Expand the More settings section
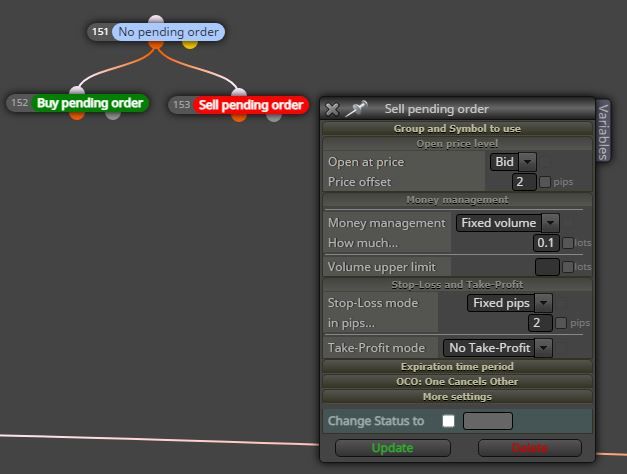Image resolution: width=627 pixels, height=474 pixels. point(457,396)
